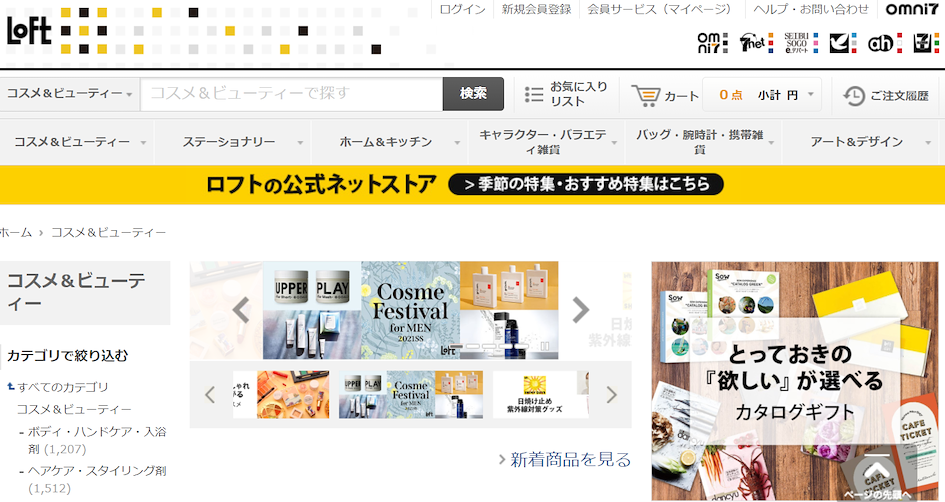Click the shopping cart icon
The image size is (945, 502).
click(645, 95)
